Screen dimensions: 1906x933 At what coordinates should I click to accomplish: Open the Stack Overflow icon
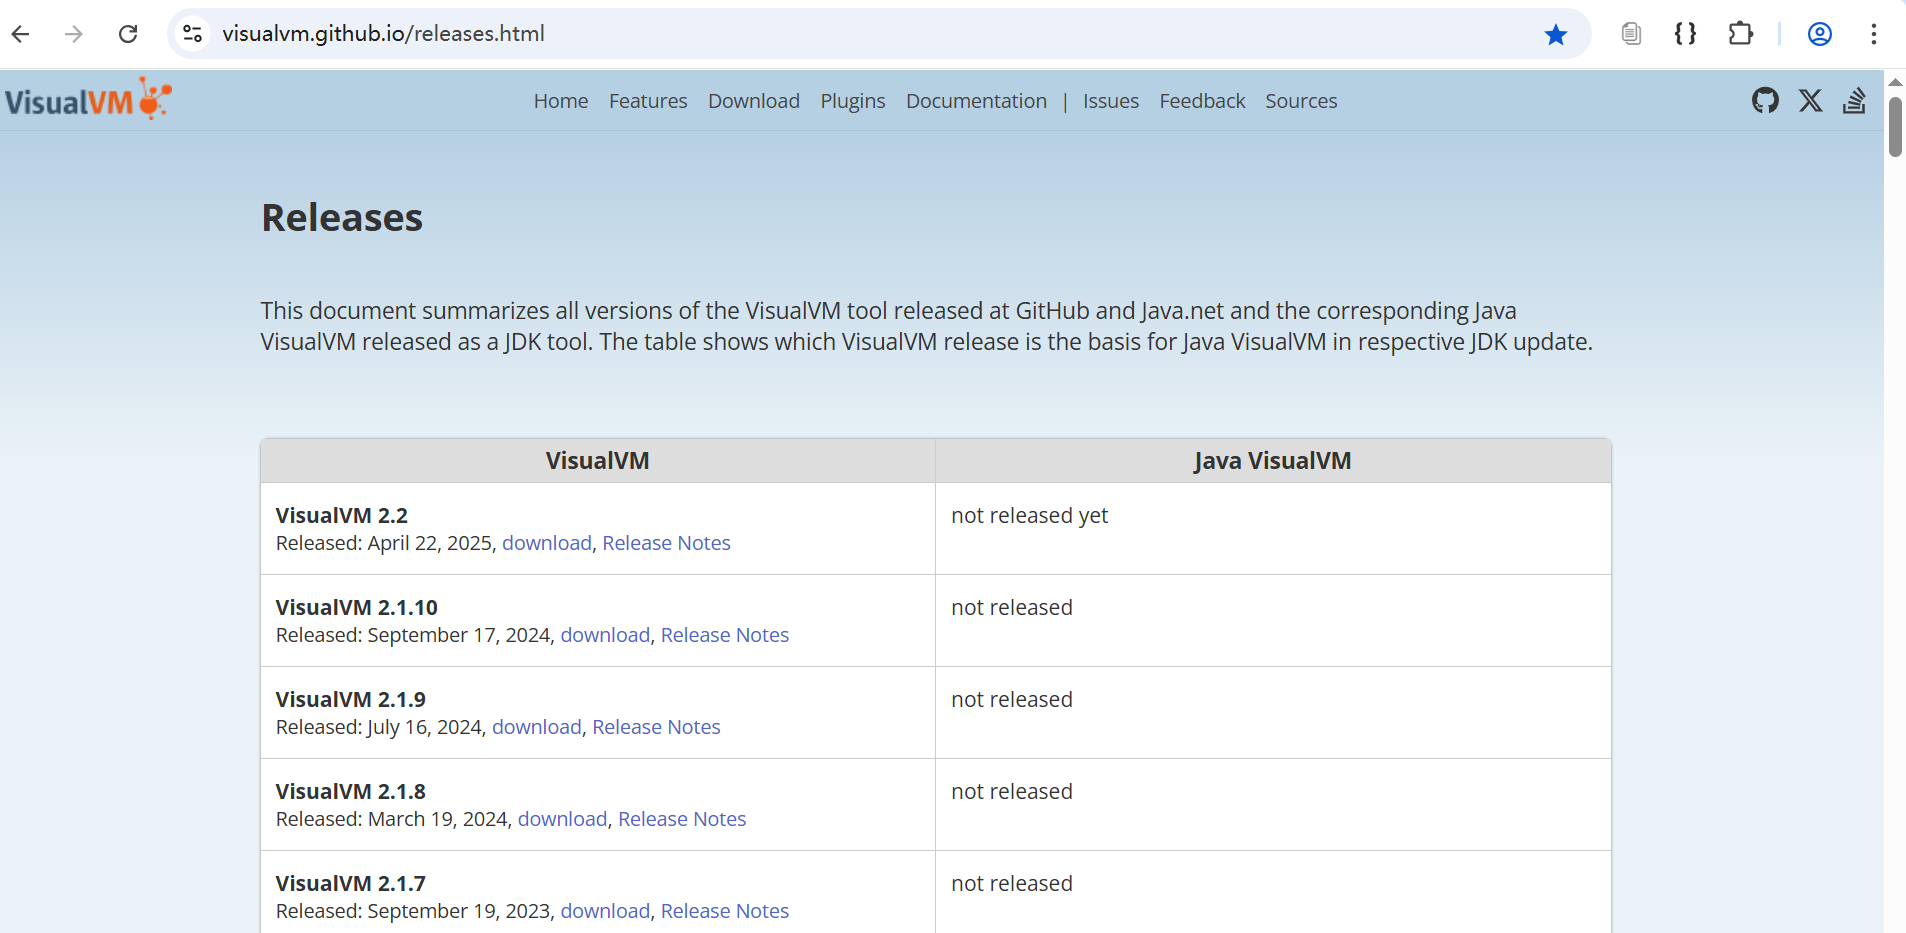1855,100
